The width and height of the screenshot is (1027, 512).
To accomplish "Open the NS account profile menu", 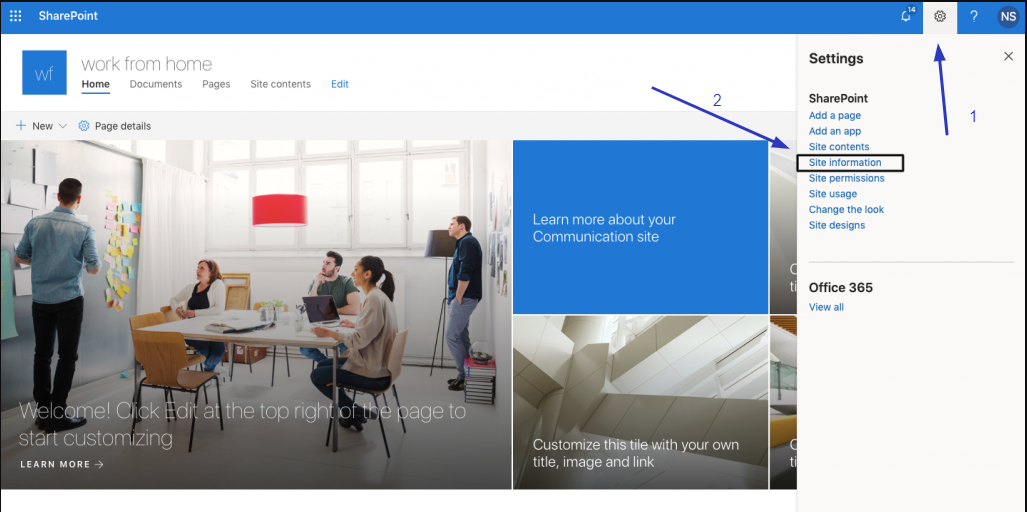I will pos(1009,16).
